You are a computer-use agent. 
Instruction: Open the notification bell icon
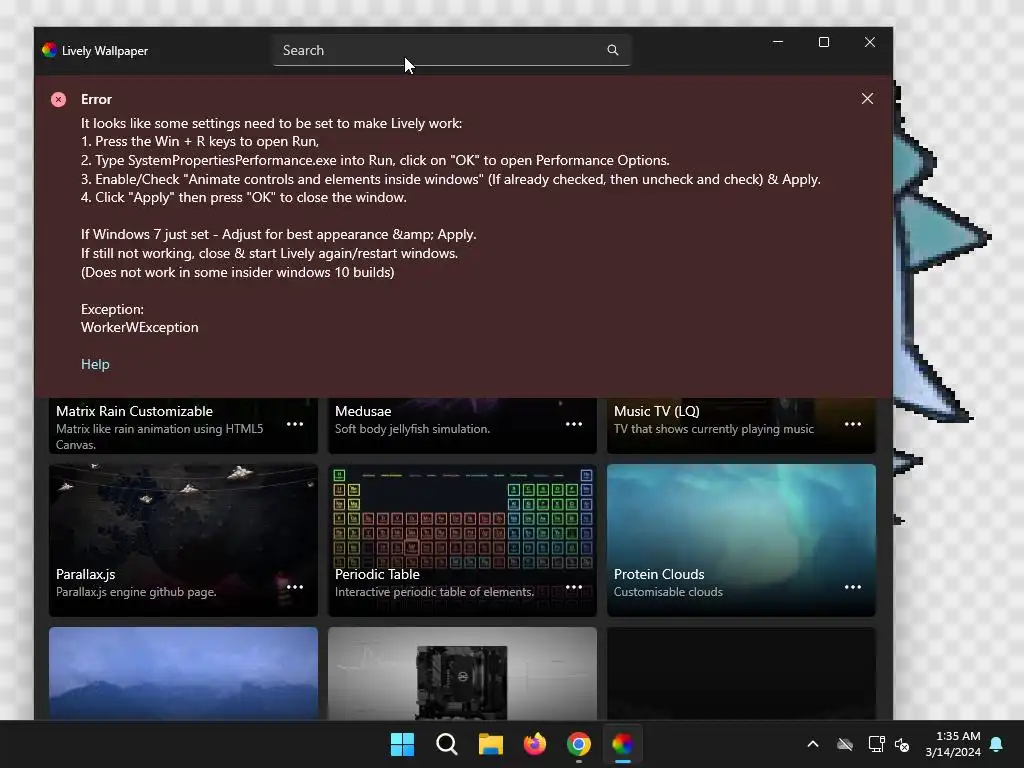997,744
